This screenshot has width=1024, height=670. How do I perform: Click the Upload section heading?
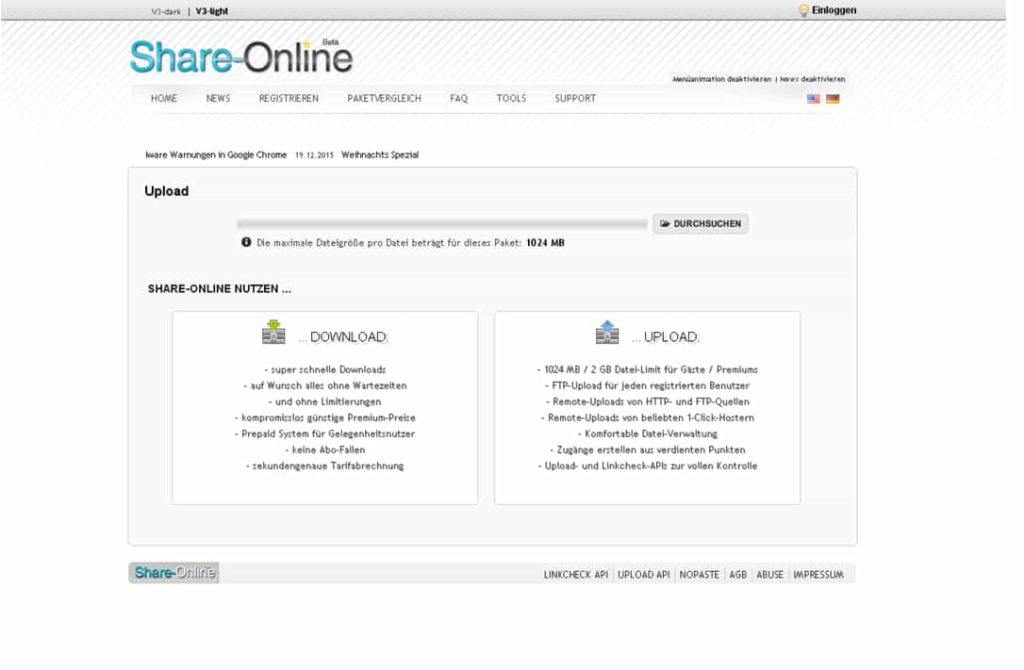[x=167, y=191]
